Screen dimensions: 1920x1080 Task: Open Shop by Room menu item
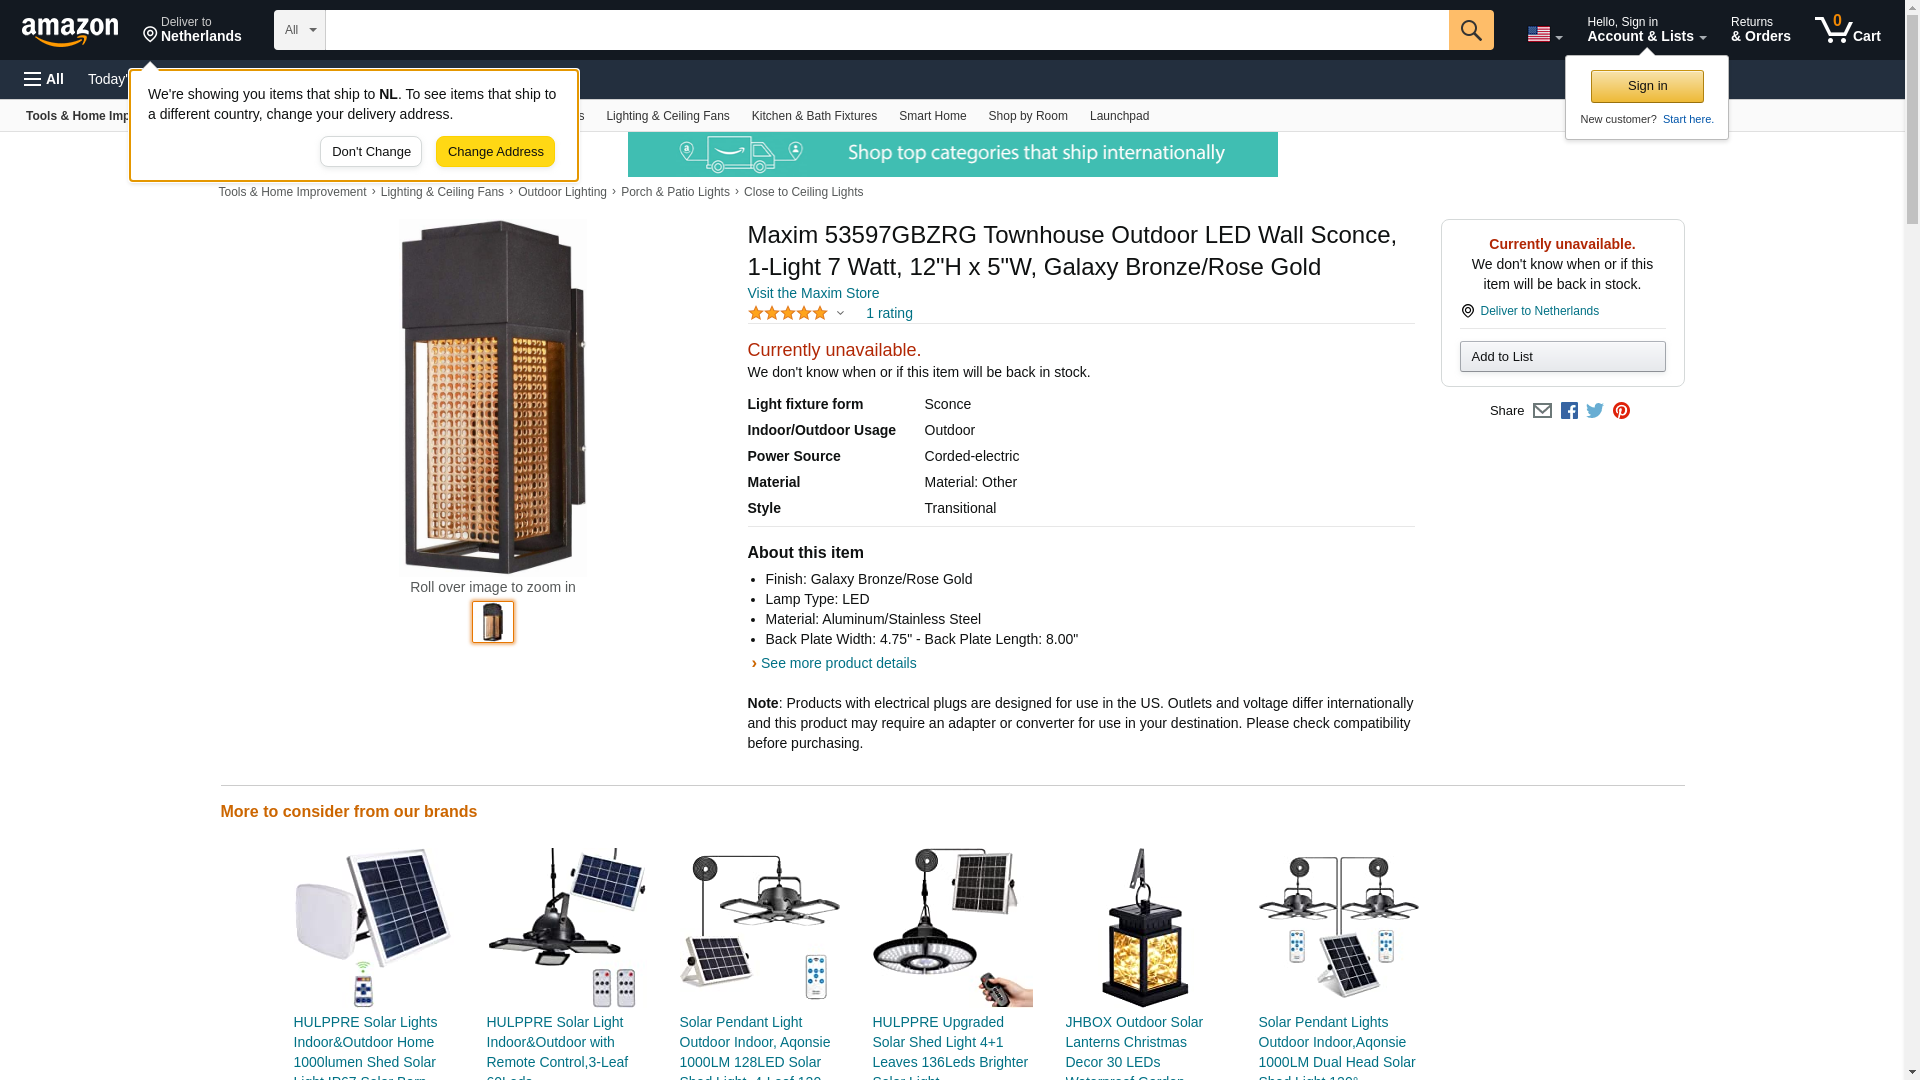point(1027,116)
